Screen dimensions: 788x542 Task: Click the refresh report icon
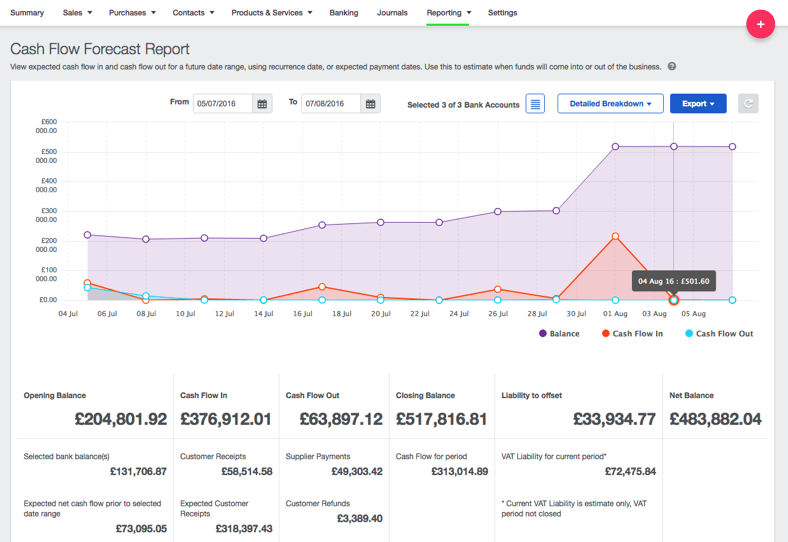[747, 104]
